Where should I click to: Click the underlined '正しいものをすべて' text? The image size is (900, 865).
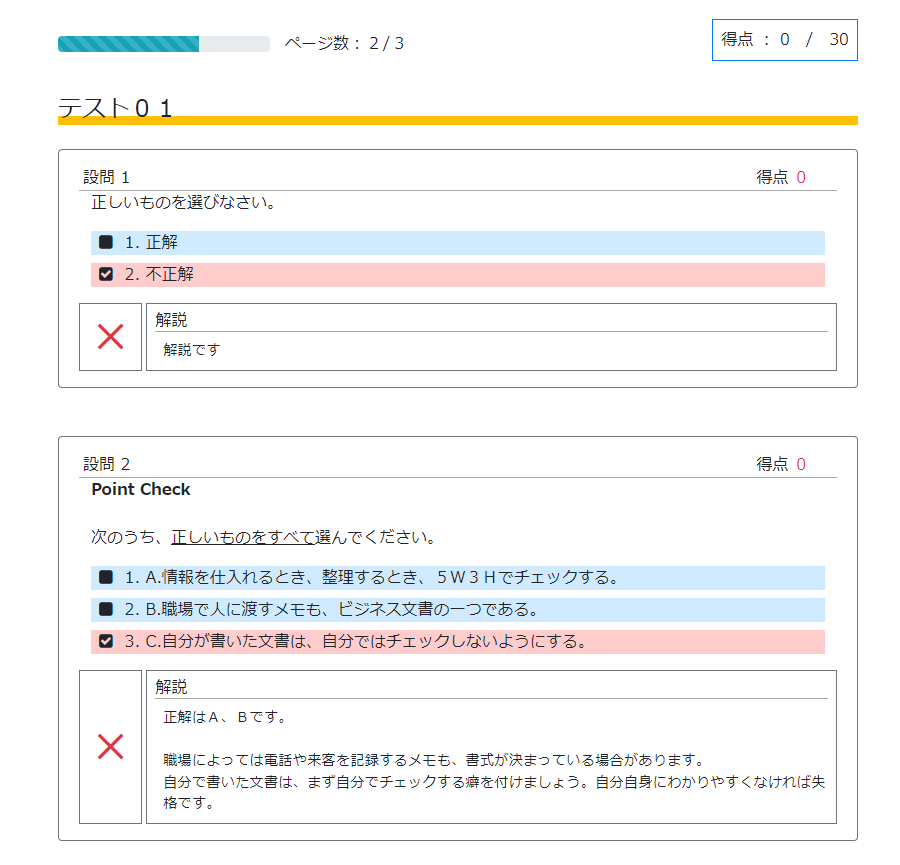coord(243,538)
